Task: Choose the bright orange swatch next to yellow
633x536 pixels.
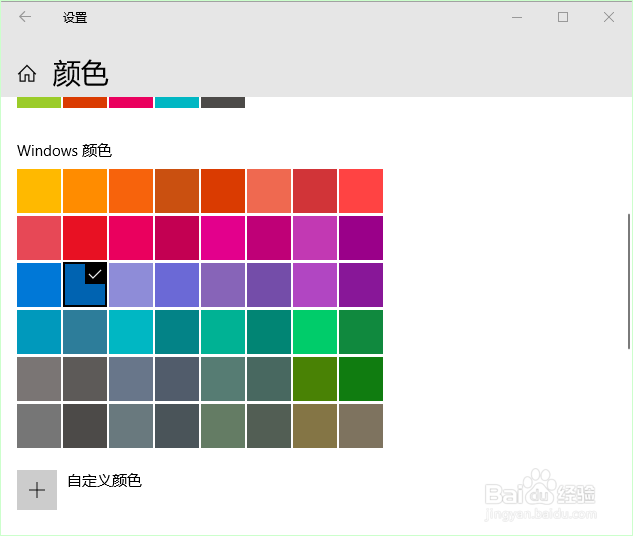Action: point(85,191)
